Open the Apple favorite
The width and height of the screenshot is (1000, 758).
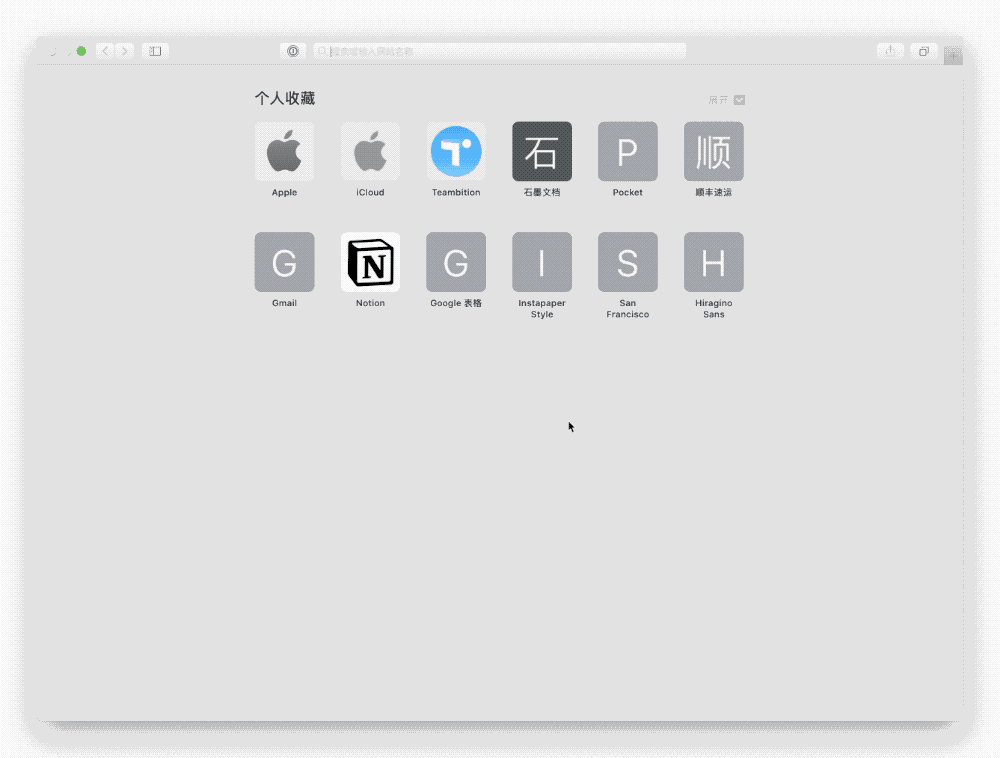click(x=284, y=152)
